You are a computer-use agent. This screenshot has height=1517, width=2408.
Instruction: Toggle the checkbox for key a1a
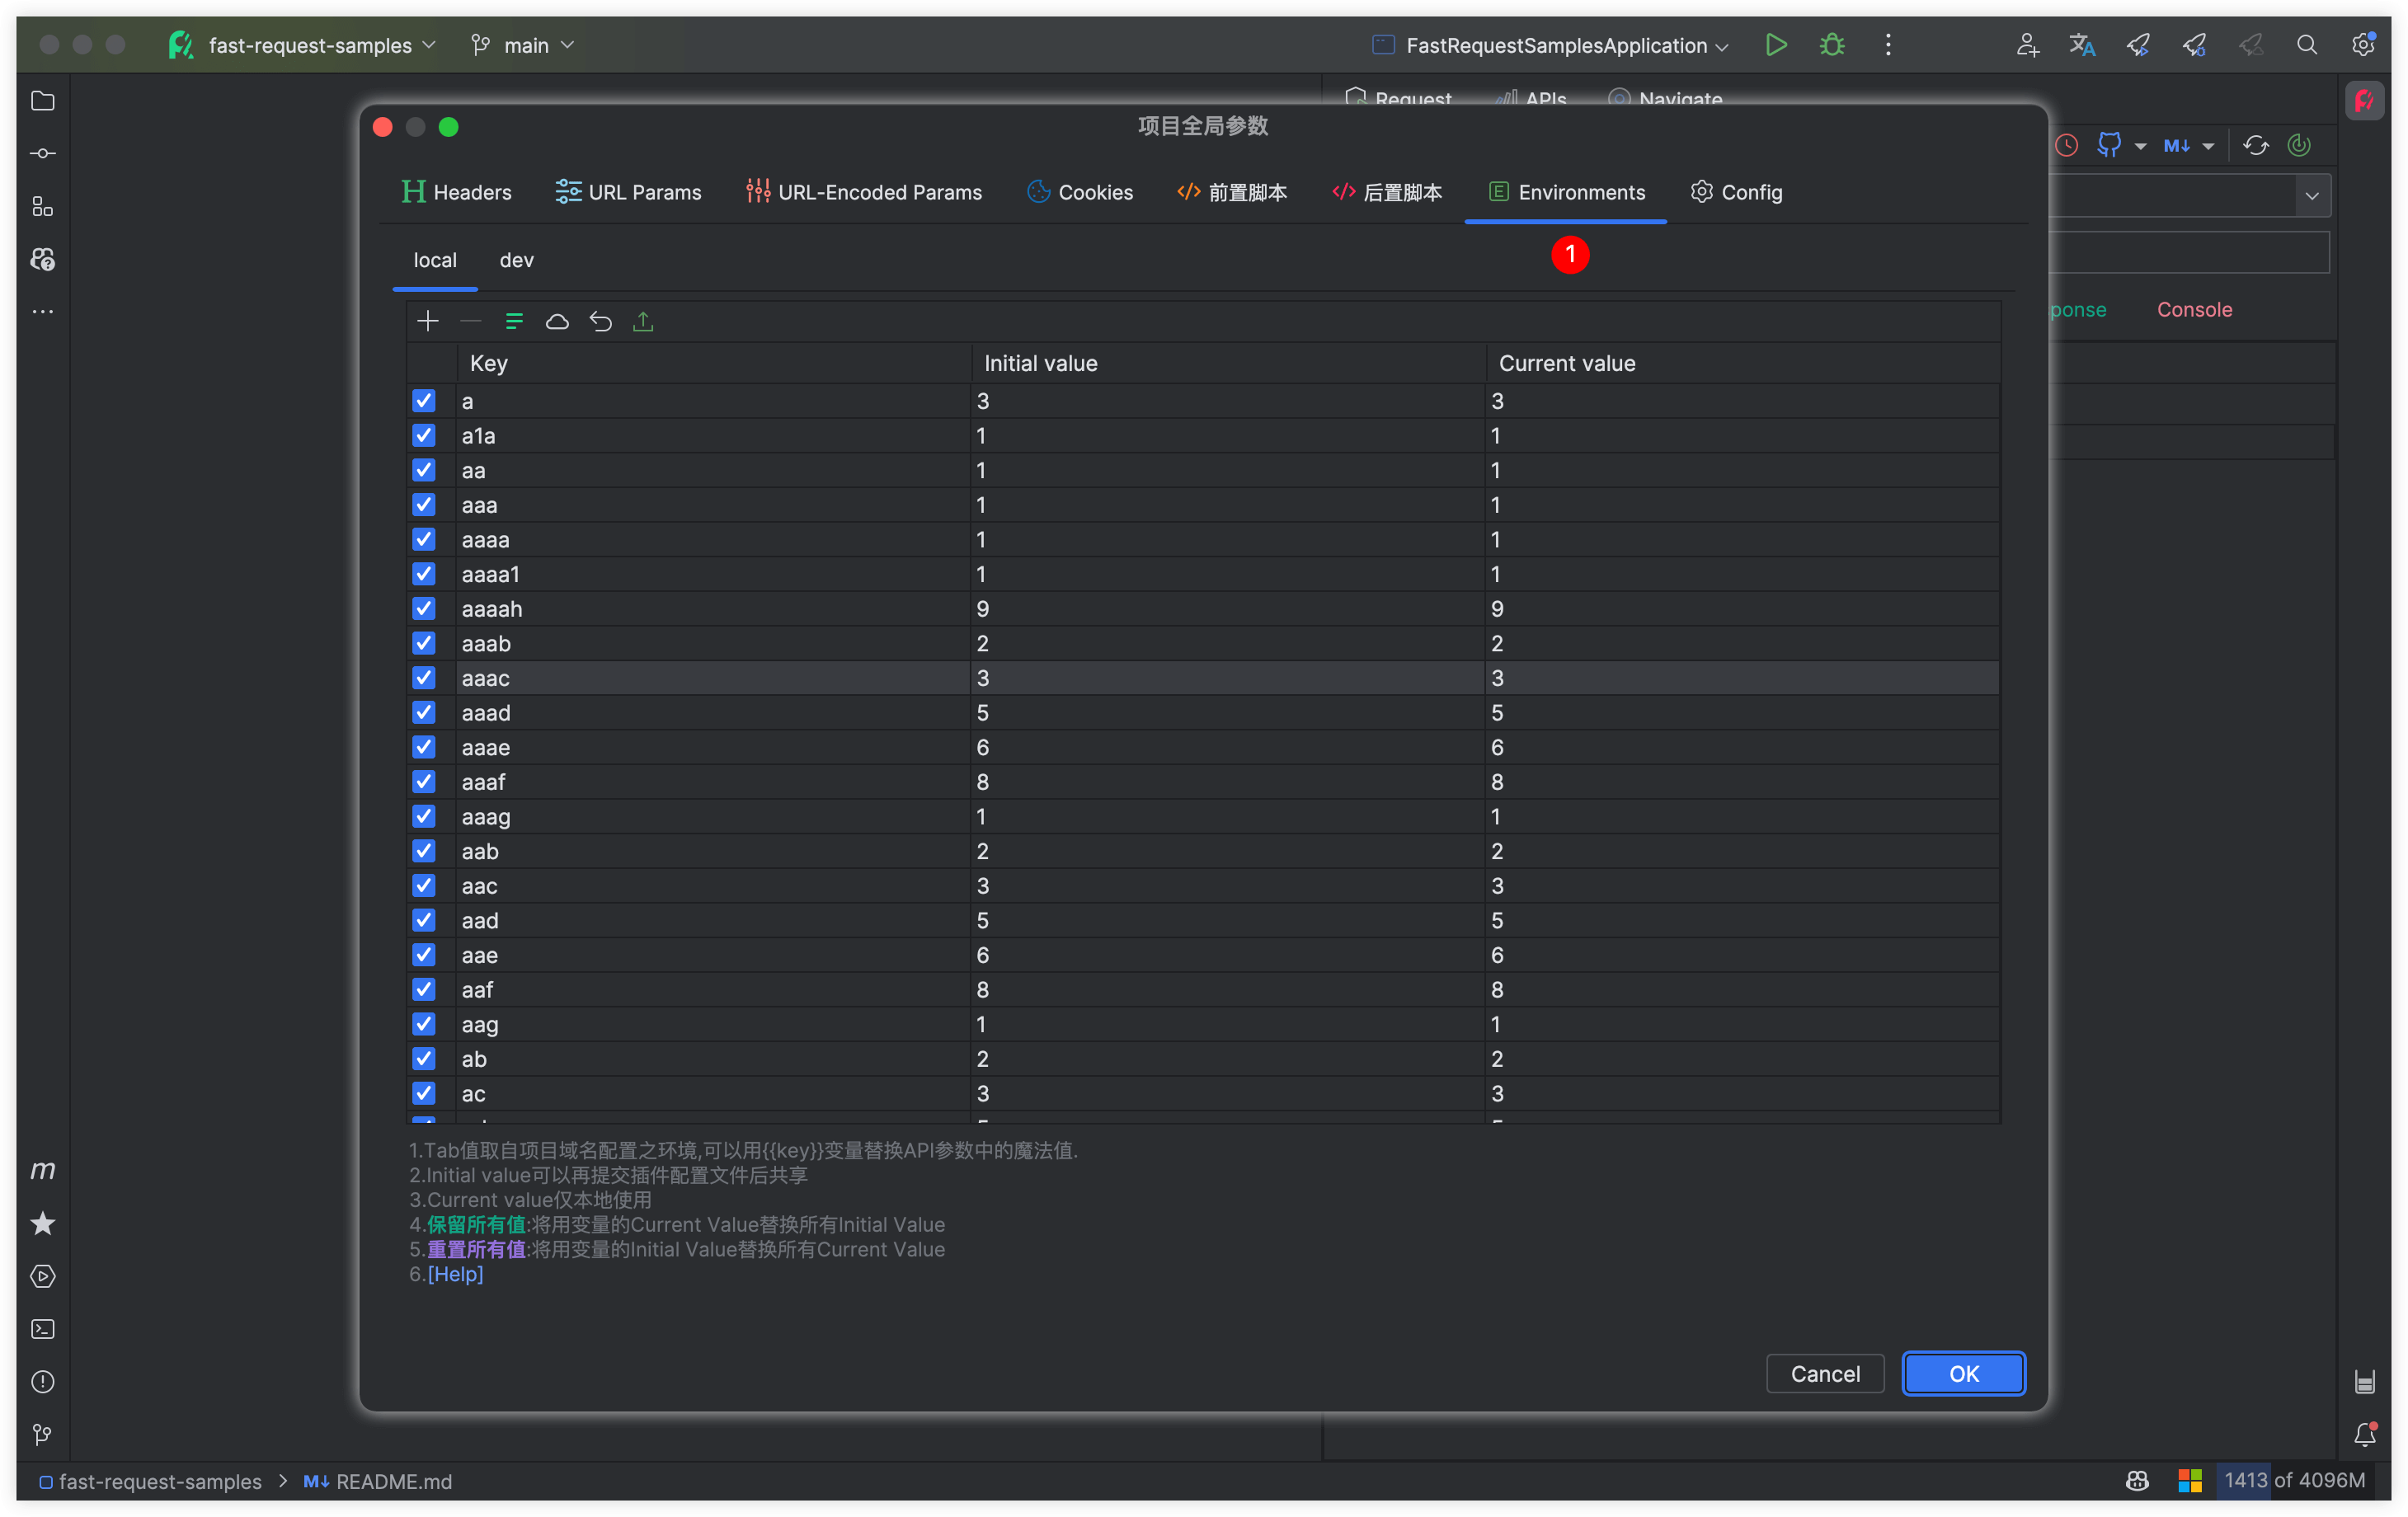click(424, 436)
